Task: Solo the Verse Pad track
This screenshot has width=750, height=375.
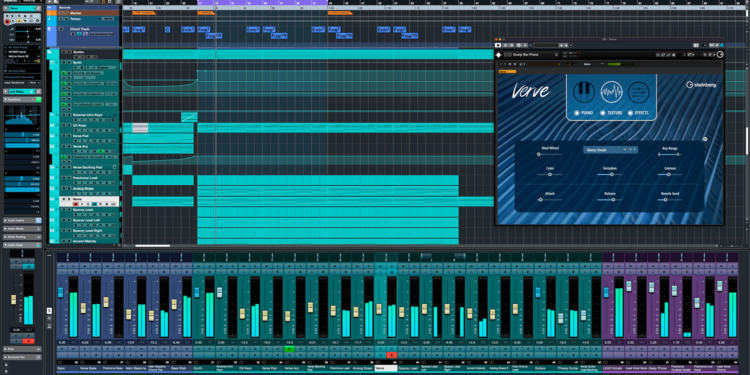Action: 68,136
